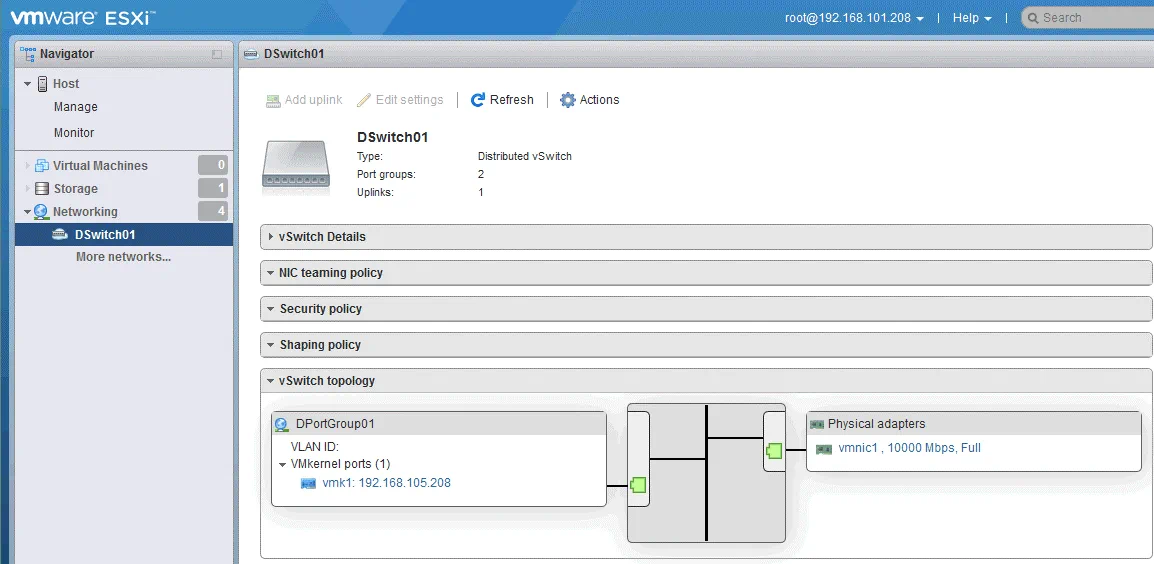Click the large DSwitch01 switch image
The height and width of the screenshot is (564, 1154).
point(296,164)
